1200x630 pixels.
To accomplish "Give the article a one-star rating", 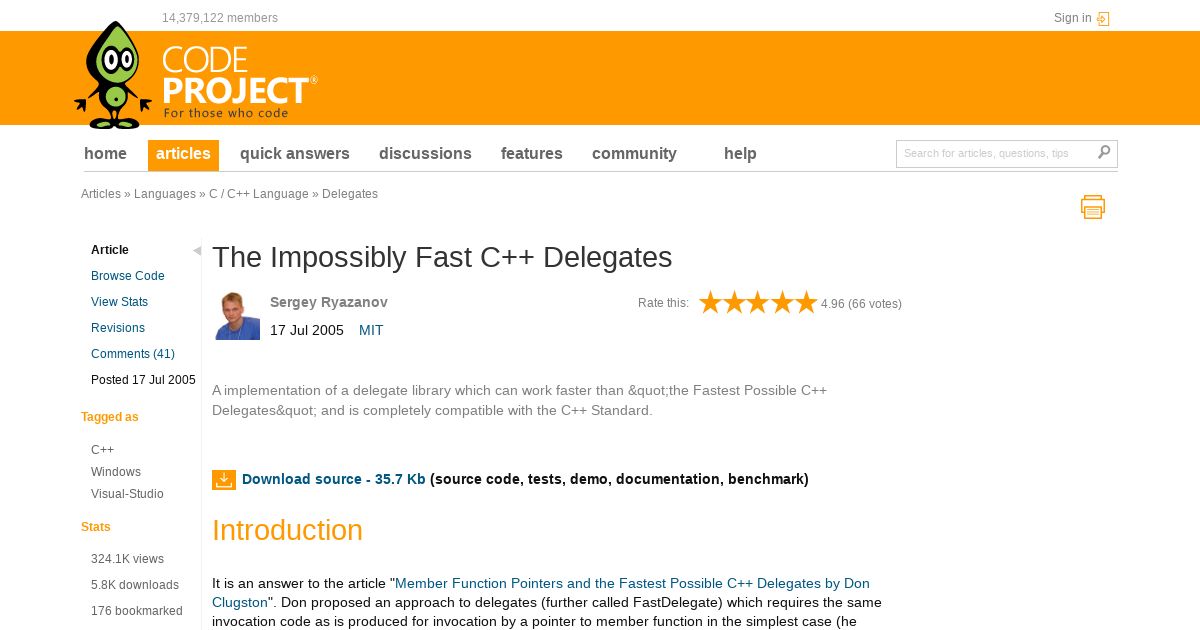I will pos(710,303).
